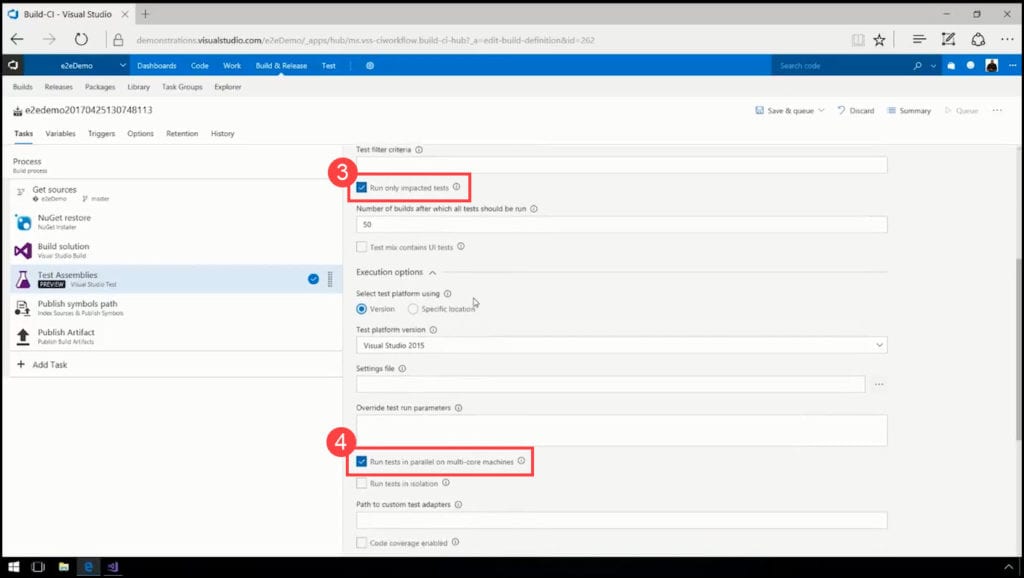Select the NuGet restore task
This screenshot has width=1024, height=578.
(176, 222)
